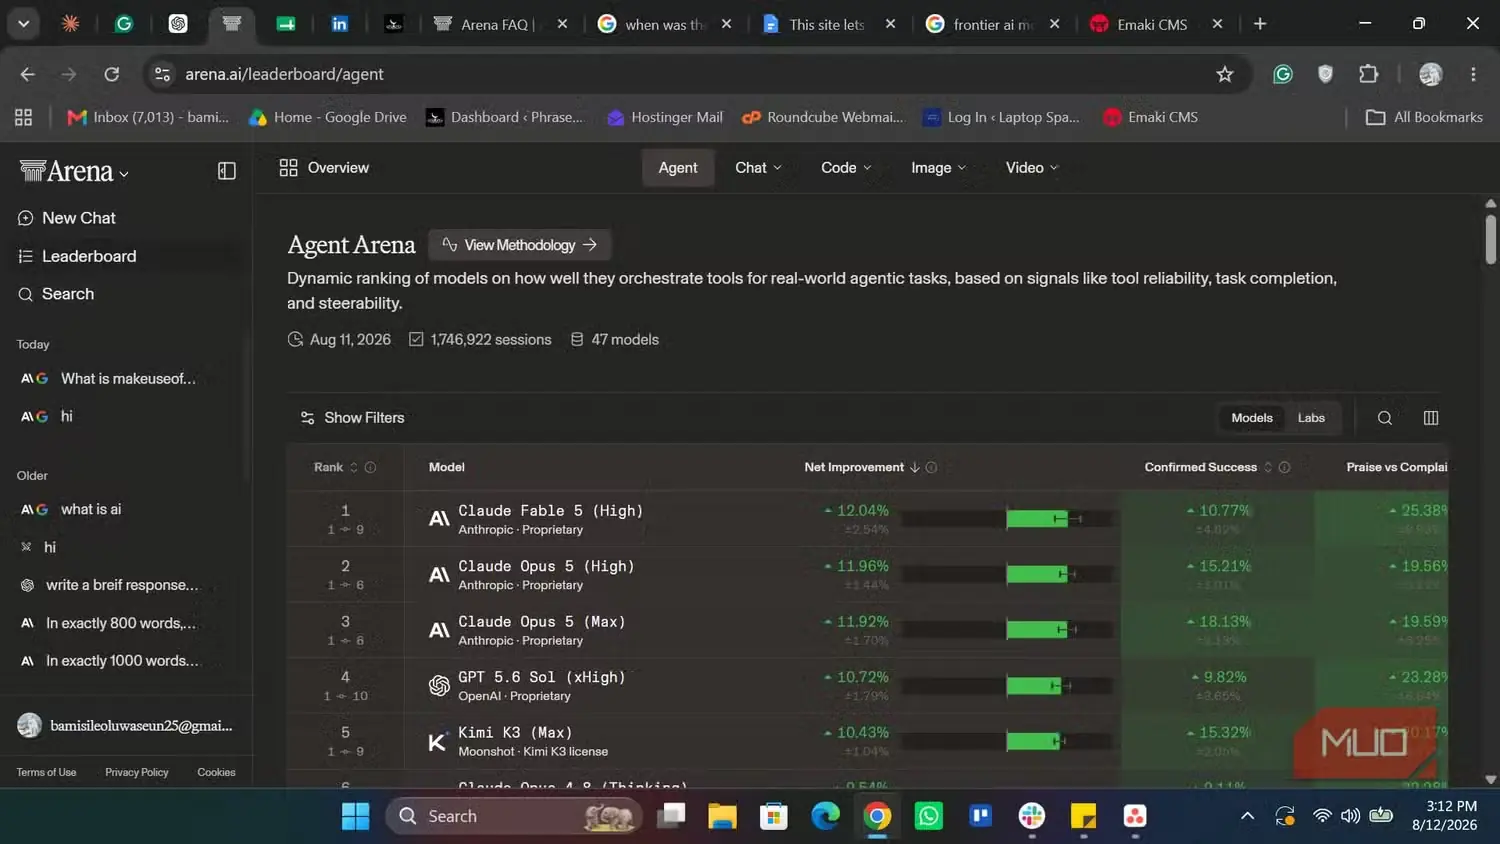This screenshot has width=1500, height=844.
Task: Switch to the pinned Claude tab
Action: [x=70, y=24]
